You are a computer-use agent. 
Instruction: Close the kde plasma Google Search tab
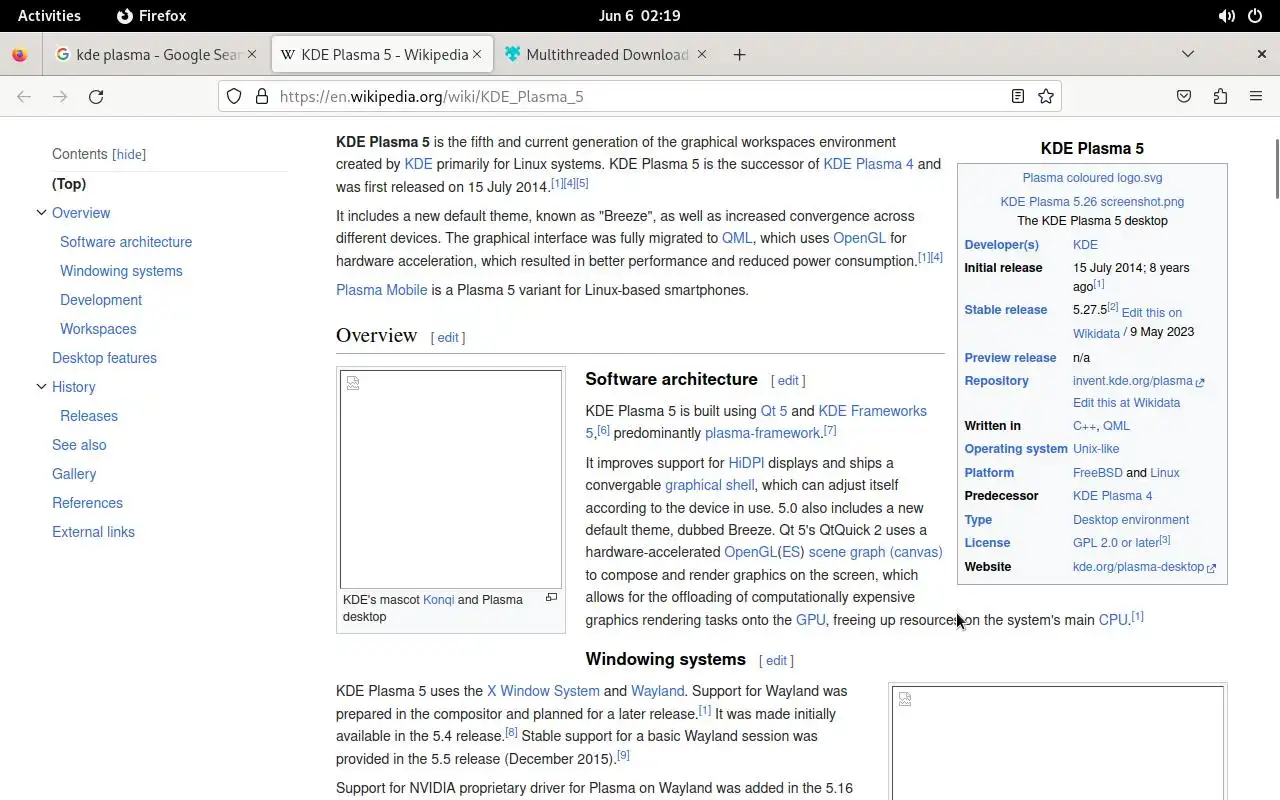point(252,54)
